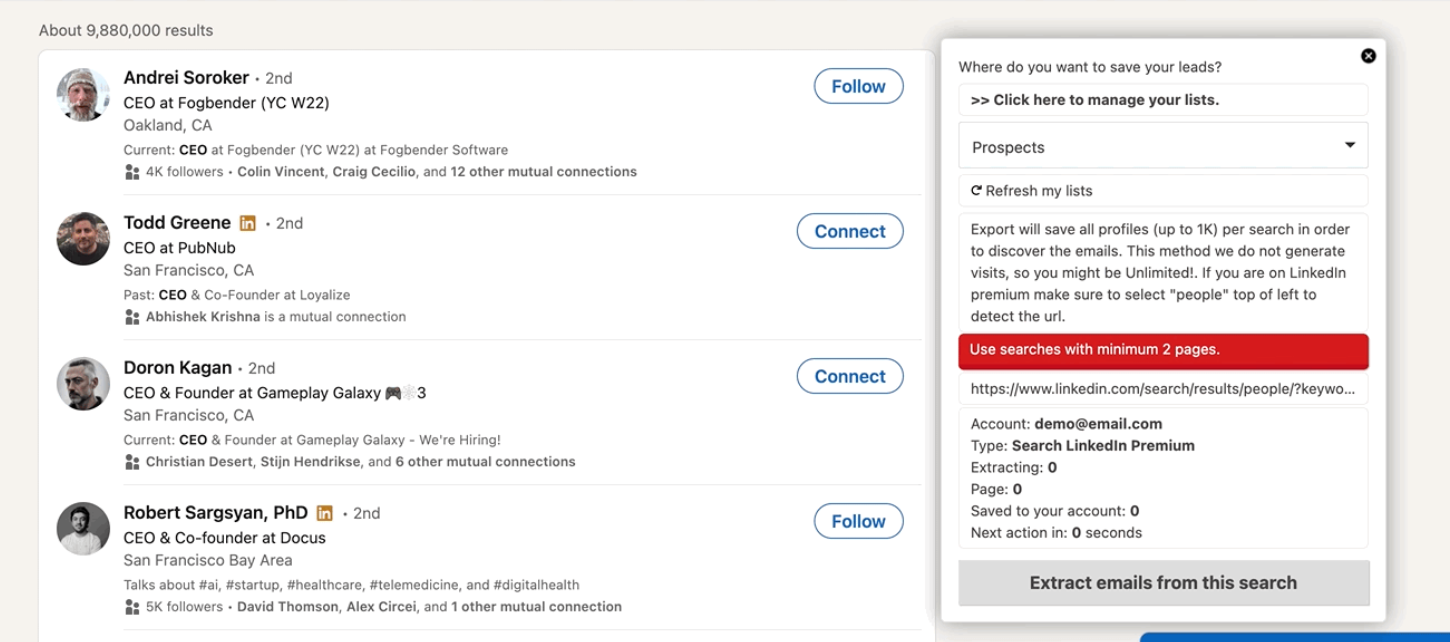Open the Prospects list dropdown
The image size is (1450, 642).
click(1163, 146)
